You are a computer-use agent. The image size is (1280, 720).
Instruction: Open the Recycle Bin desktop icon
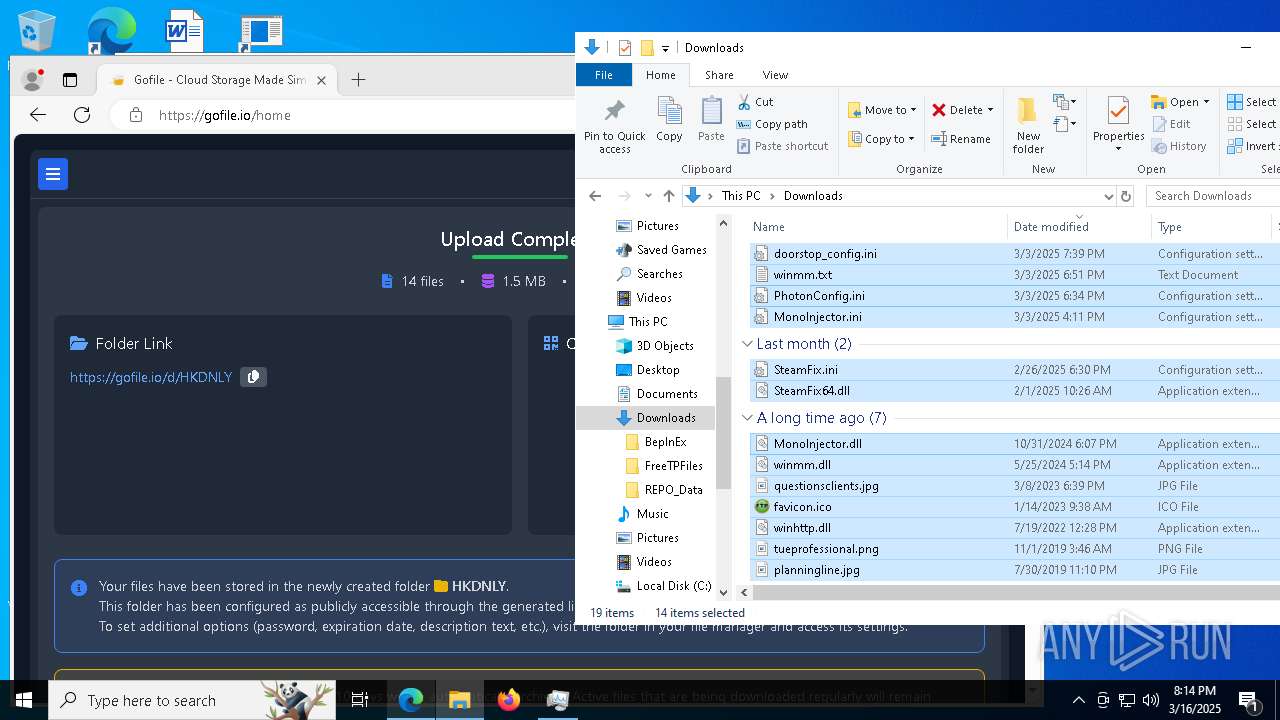37,31
